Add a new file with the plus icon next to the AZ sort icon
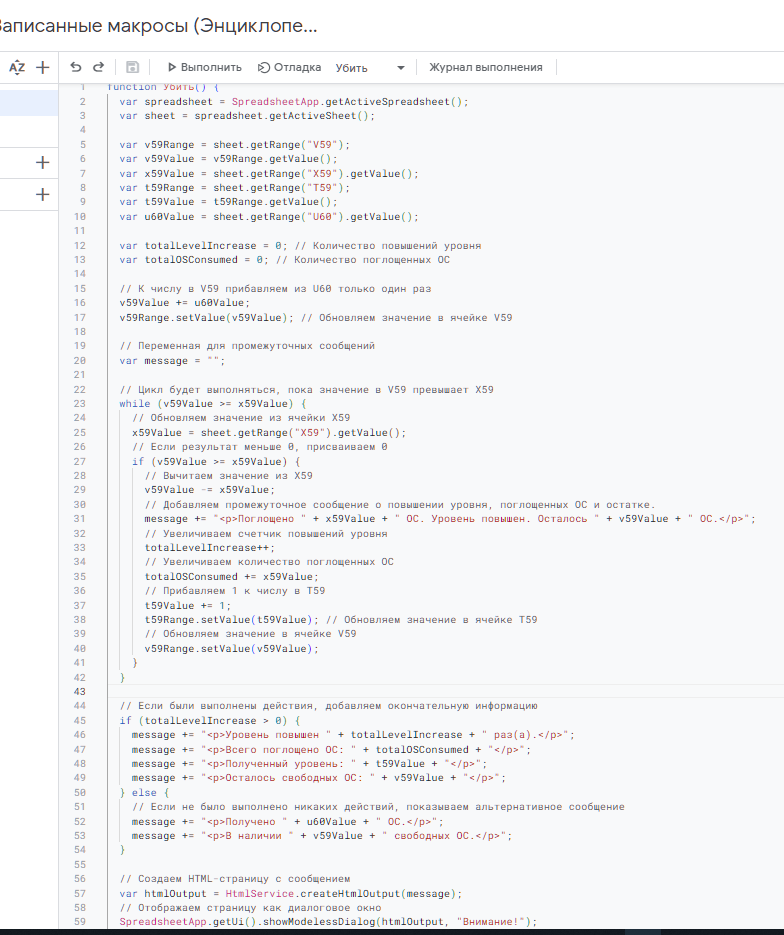This screenshot has width=784, height=935. 42,68
